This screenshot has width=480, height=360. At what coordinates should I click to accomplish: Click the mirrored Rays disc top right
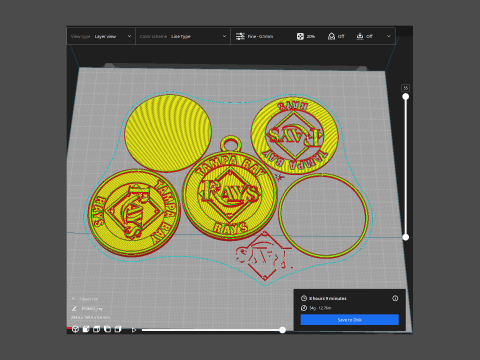[294, 135]
